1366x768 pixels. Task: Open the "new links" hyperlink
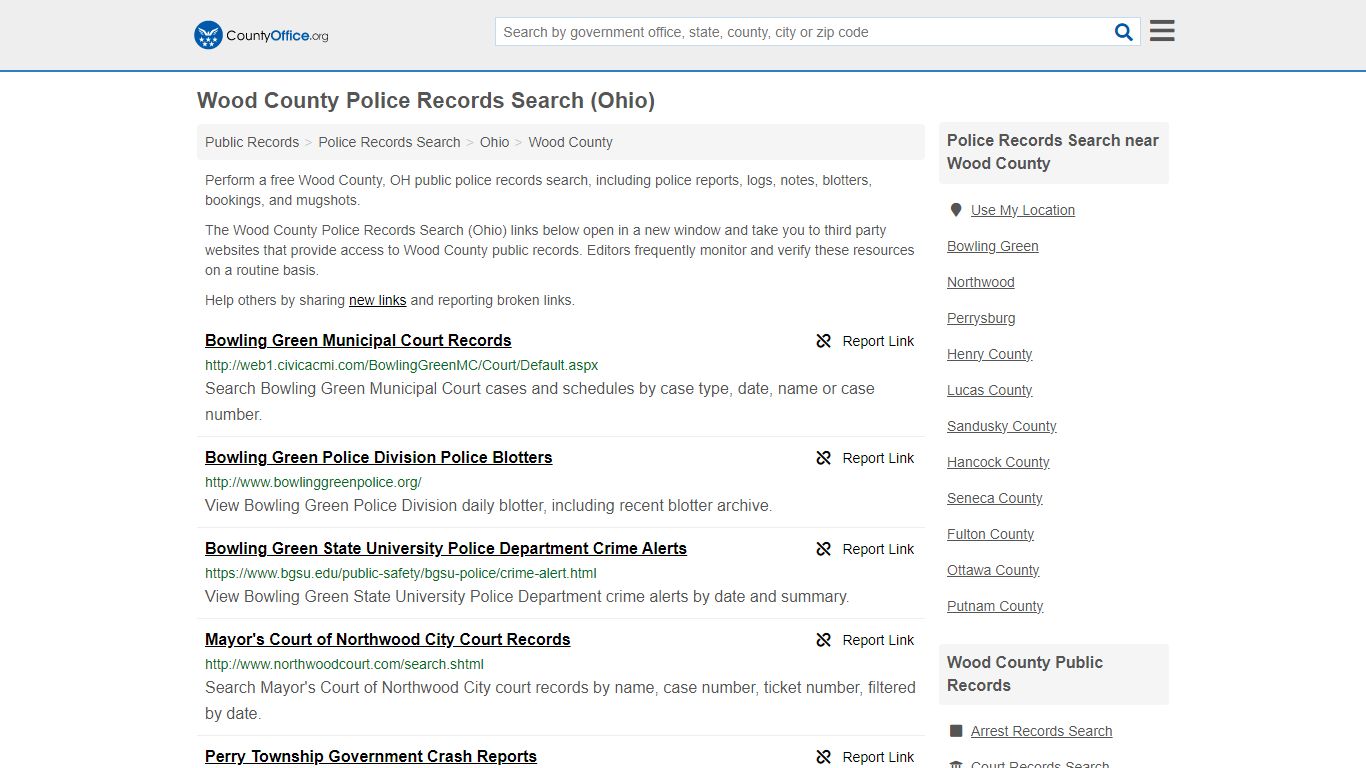(377, 300)
